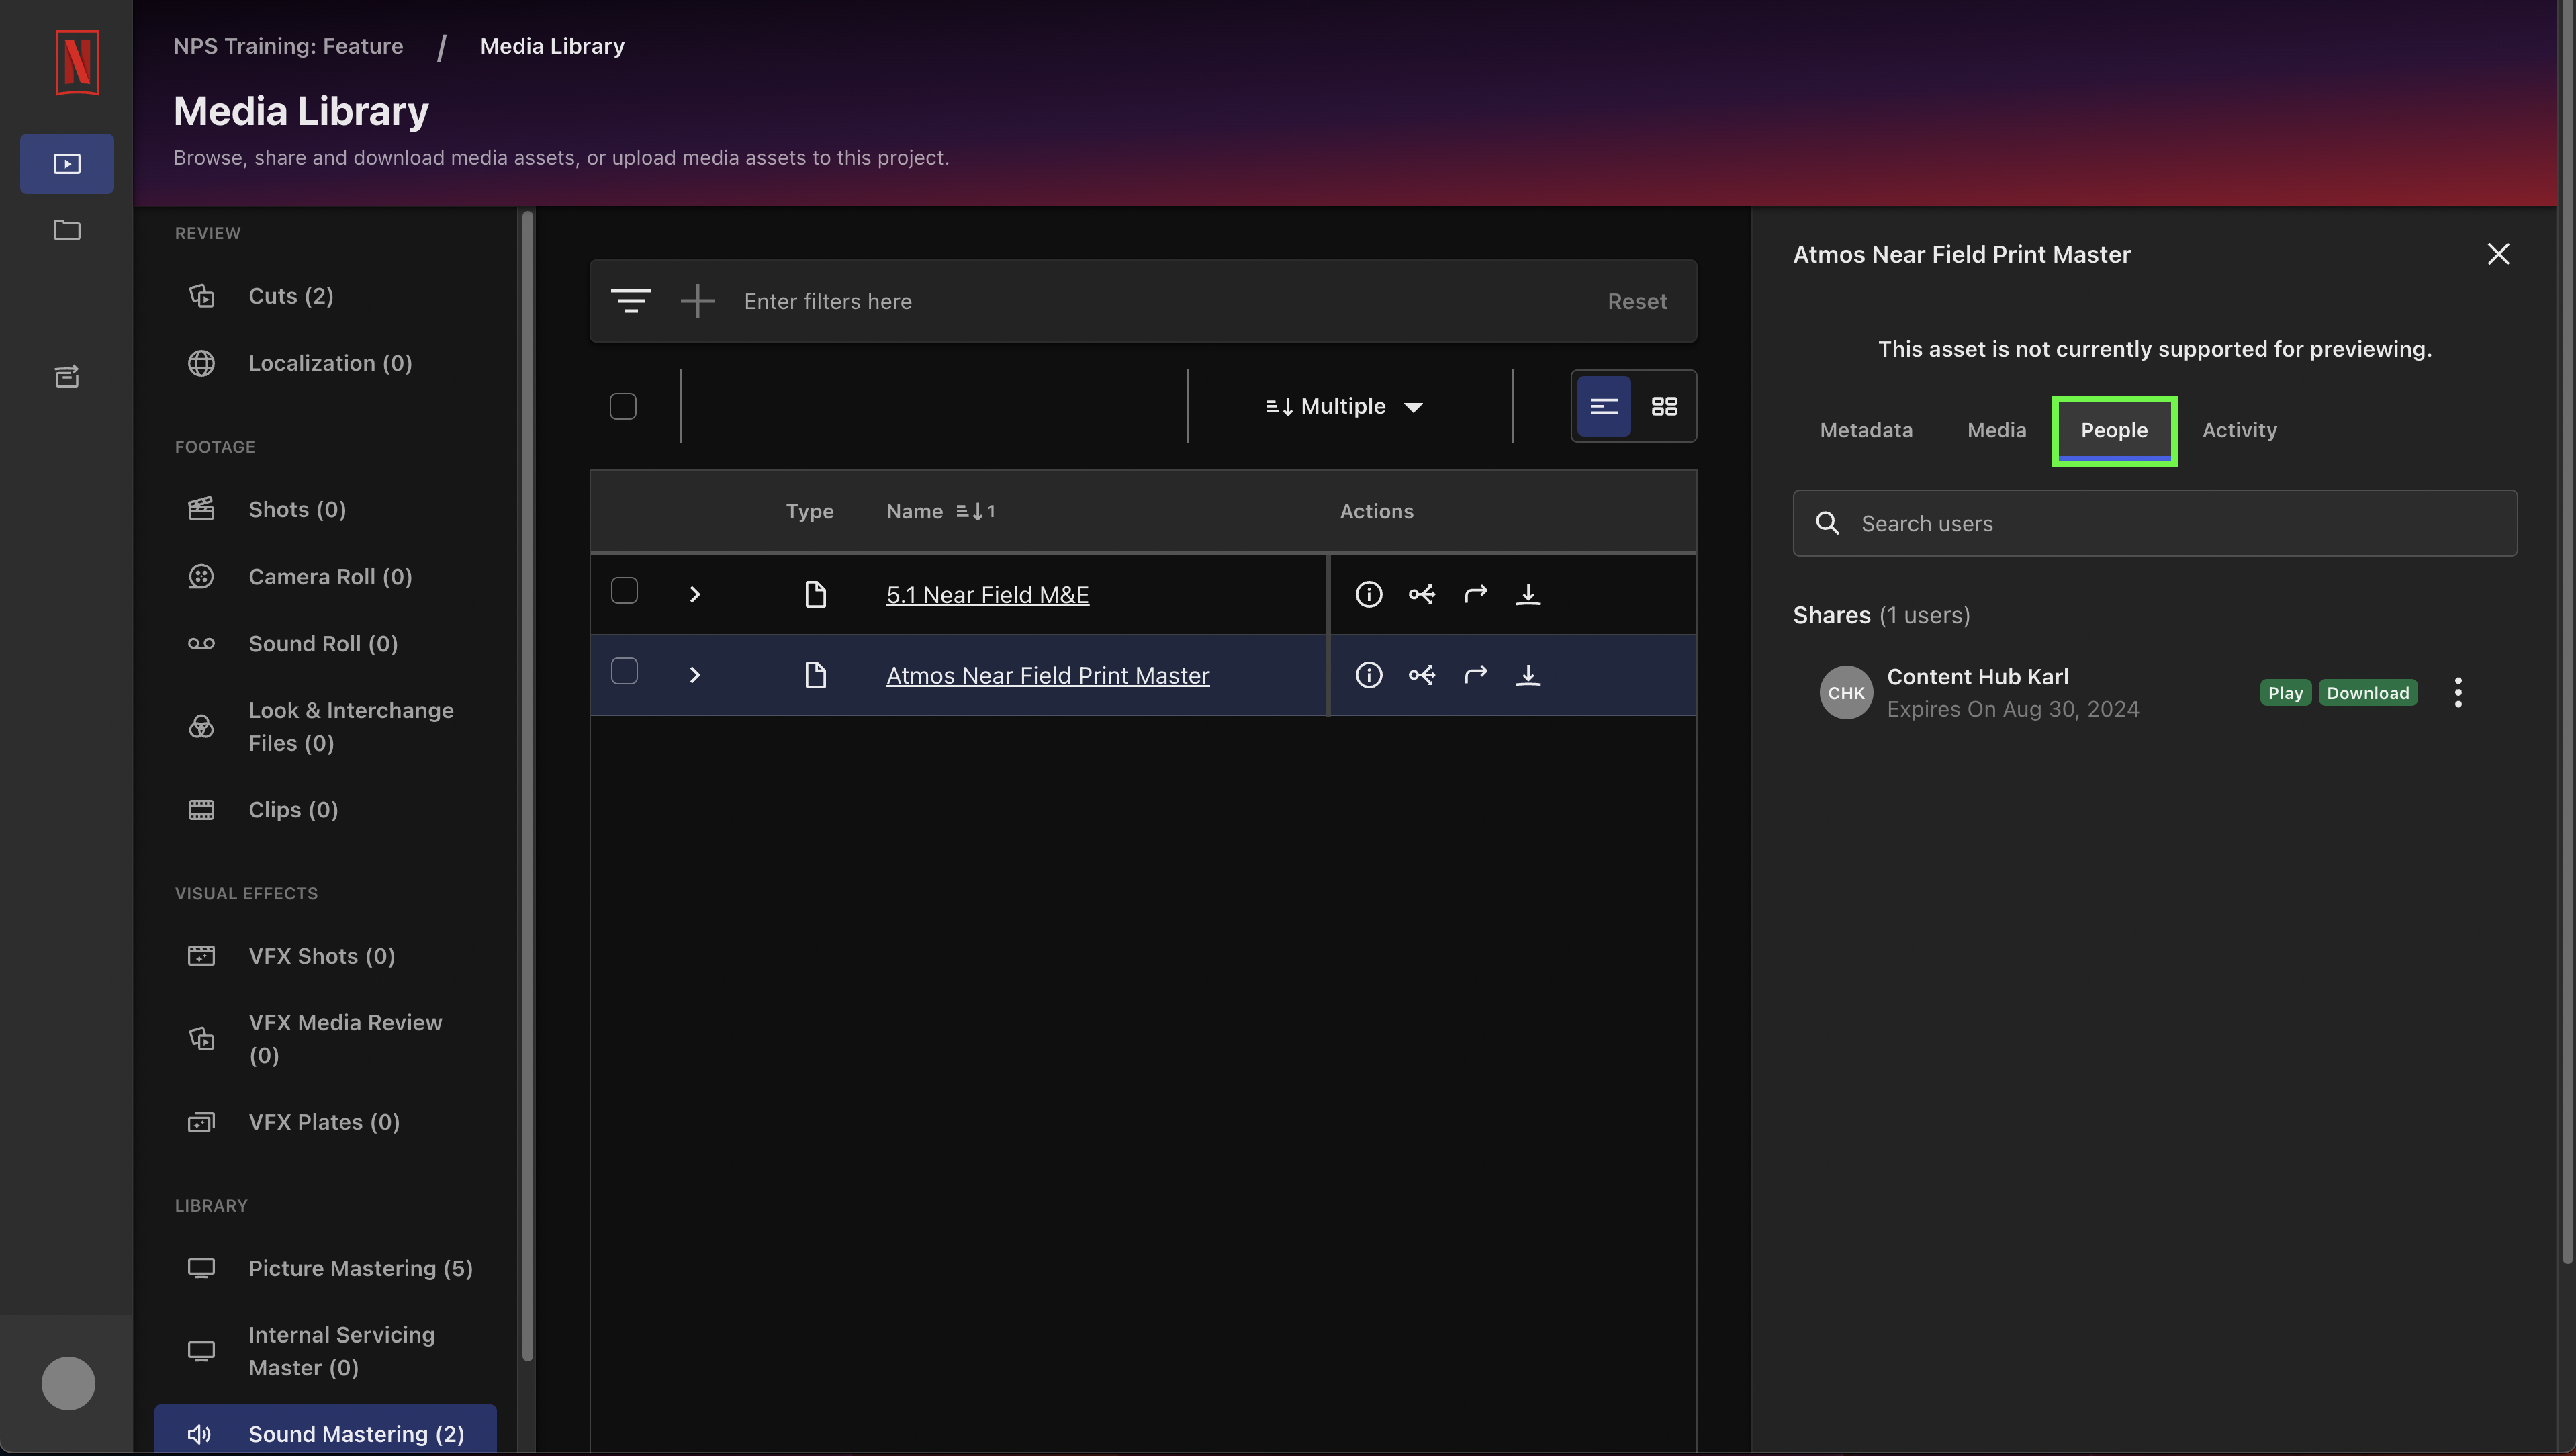Open the archive box icon in left rail

[67, 376]
